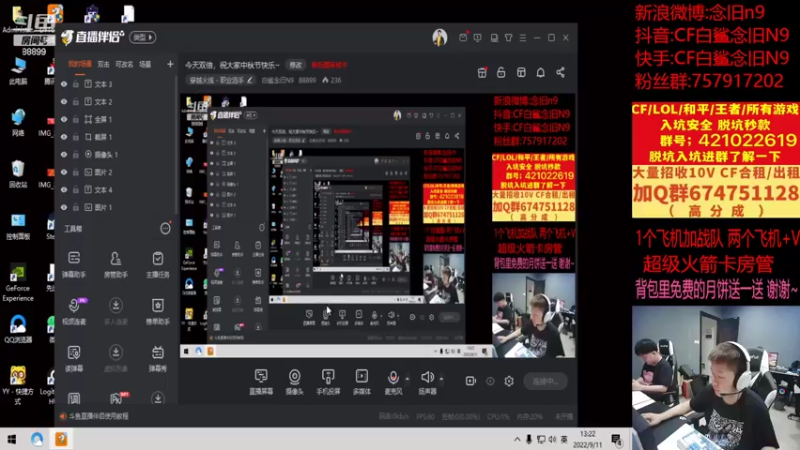Viewport: 800px width, 450px height.
Task: Open the 视频连麦 tool
Action: [74, 311]
